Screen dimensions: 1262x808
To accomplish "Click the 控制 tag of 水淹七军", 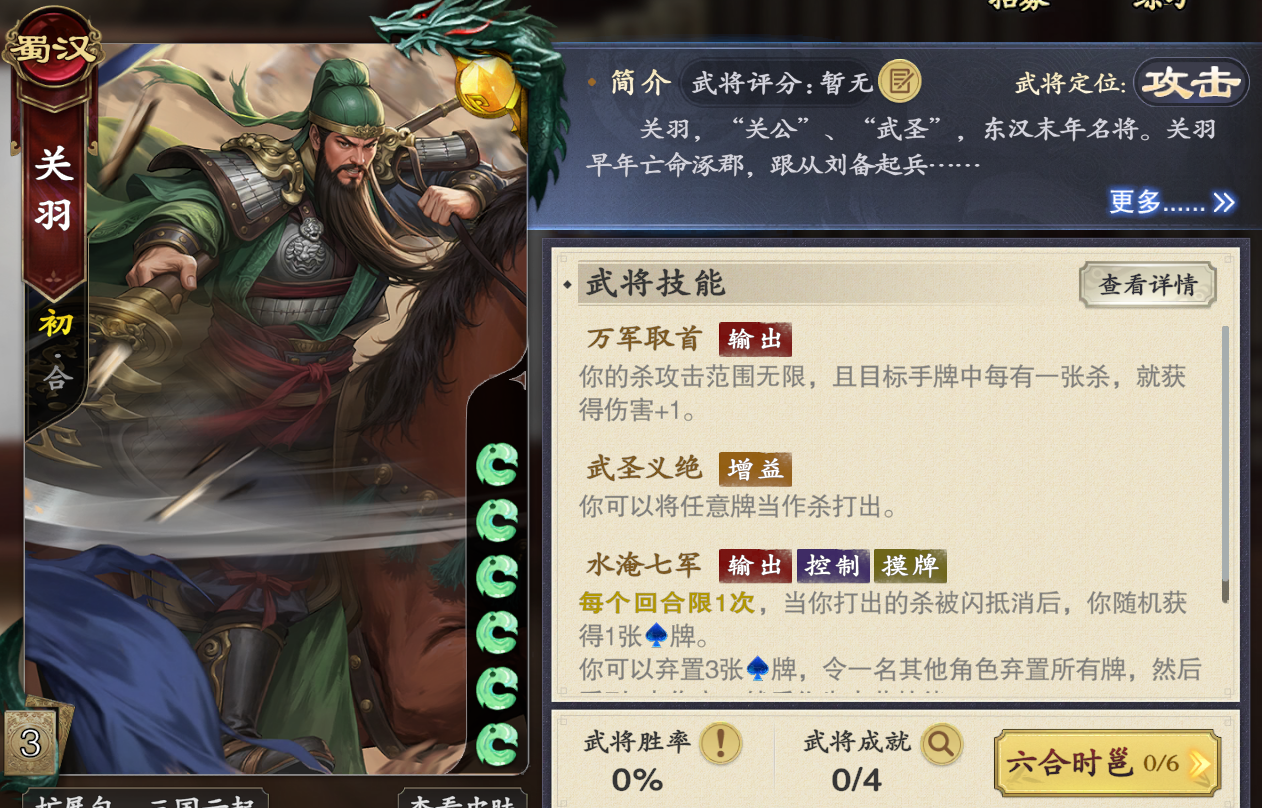I will pos(832,566).
